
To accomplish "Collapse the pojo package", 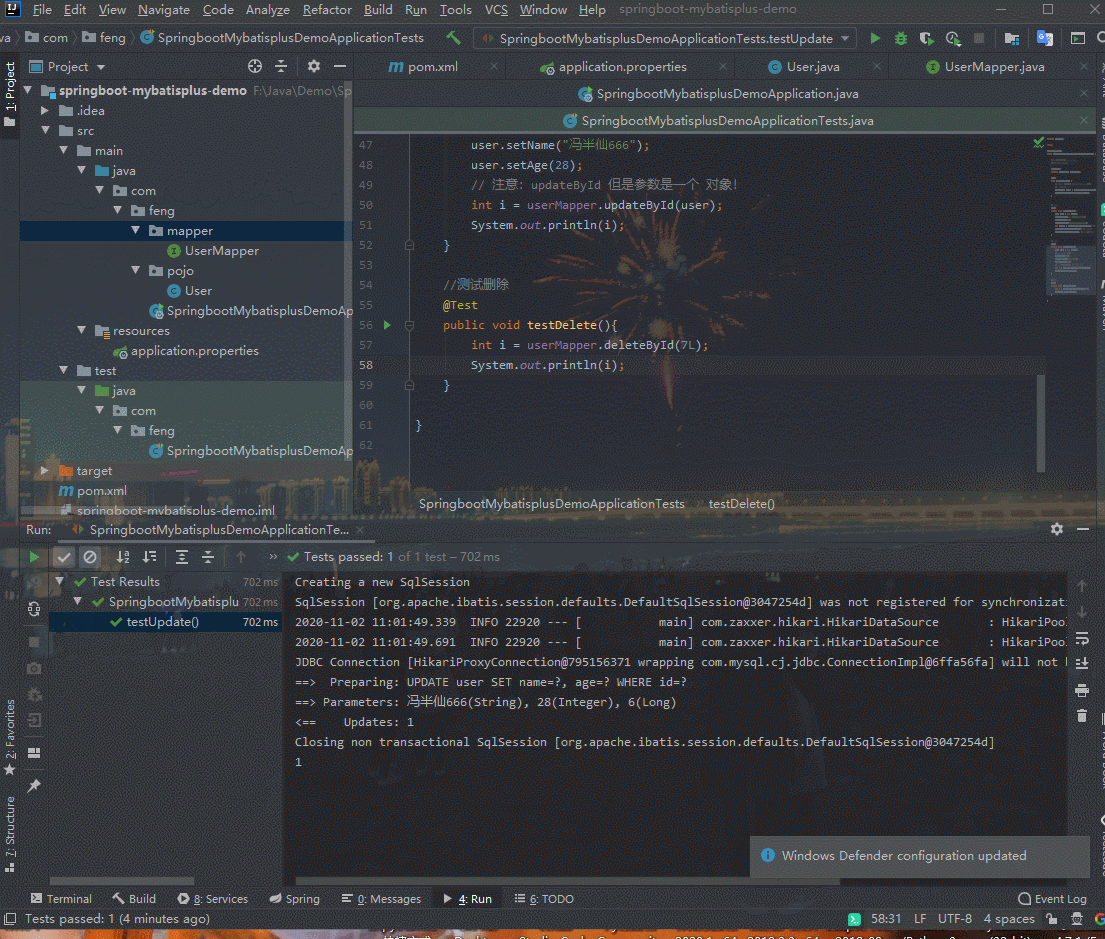I will click(136, 271).
